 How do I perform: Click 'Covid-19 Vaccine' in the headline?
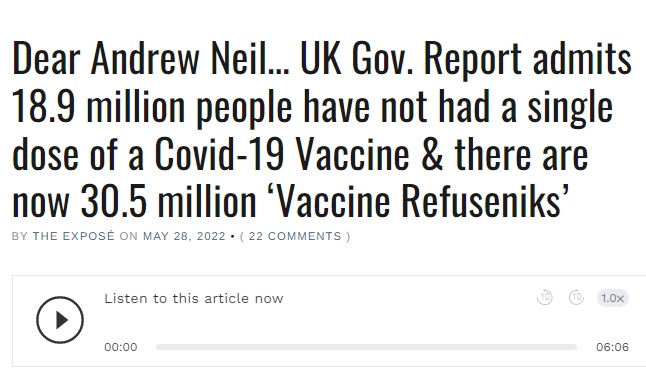pyautogui.click(x=282, y=154)
